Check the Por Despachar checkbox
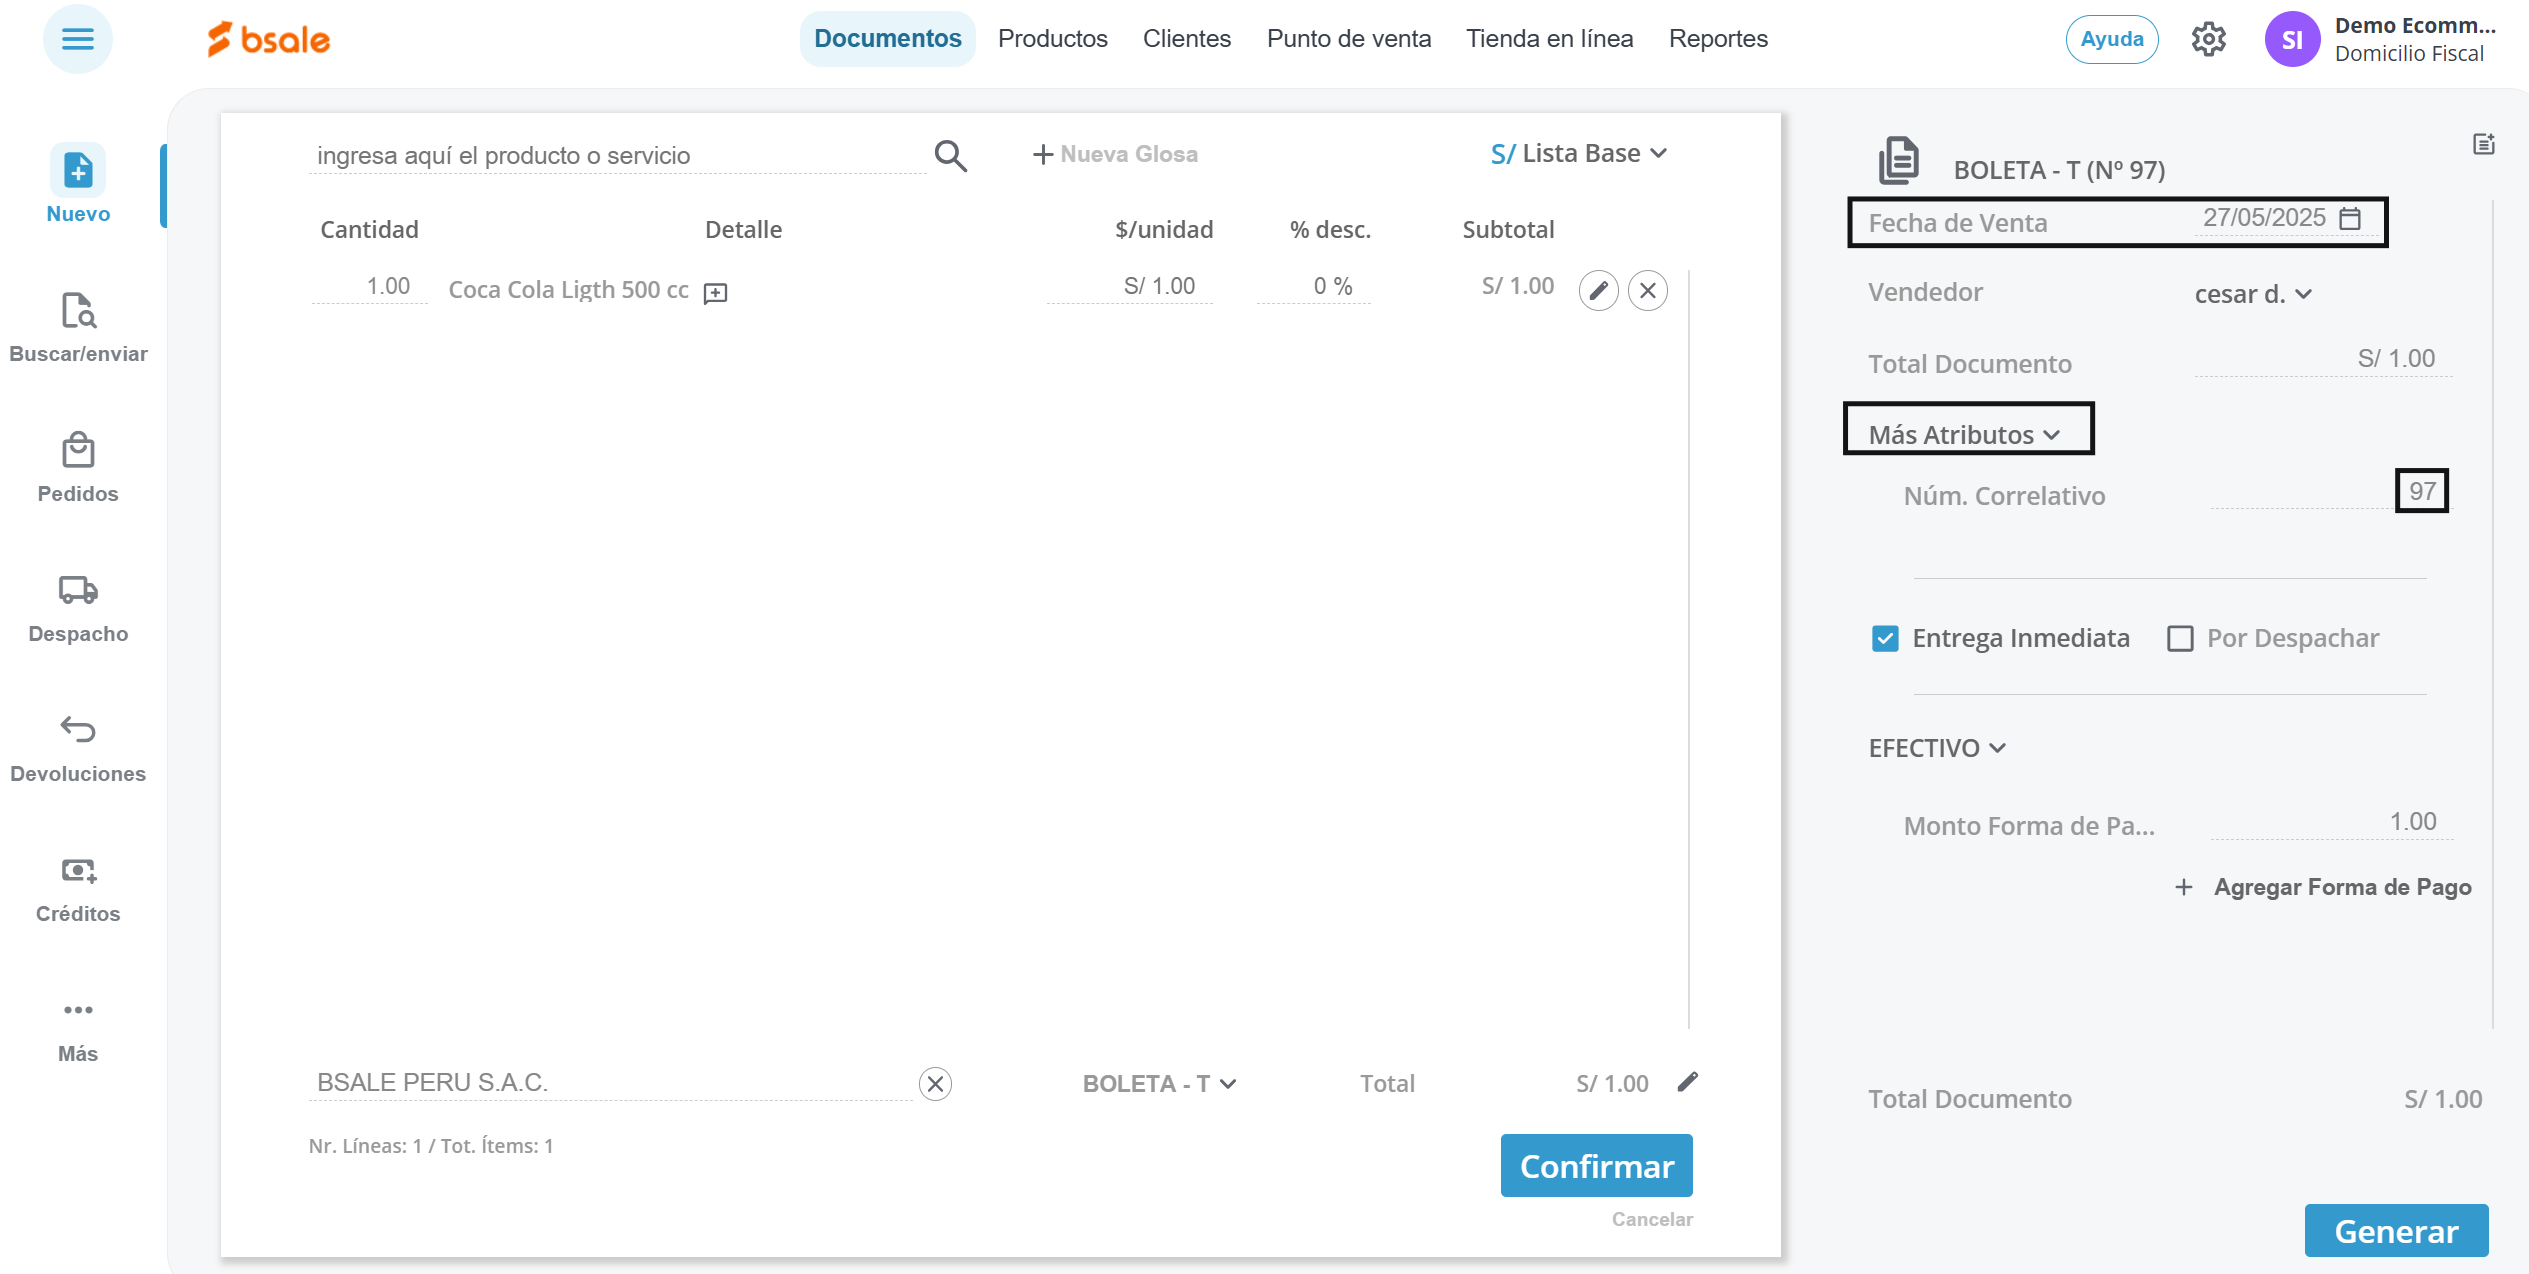The width and height of the screenshot is (2529, 1274). click(2180, 638)
